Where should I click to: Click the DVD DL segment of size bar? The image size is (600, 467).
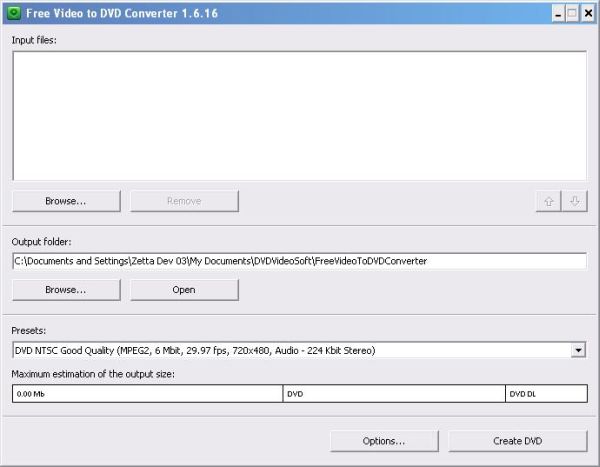546,394
